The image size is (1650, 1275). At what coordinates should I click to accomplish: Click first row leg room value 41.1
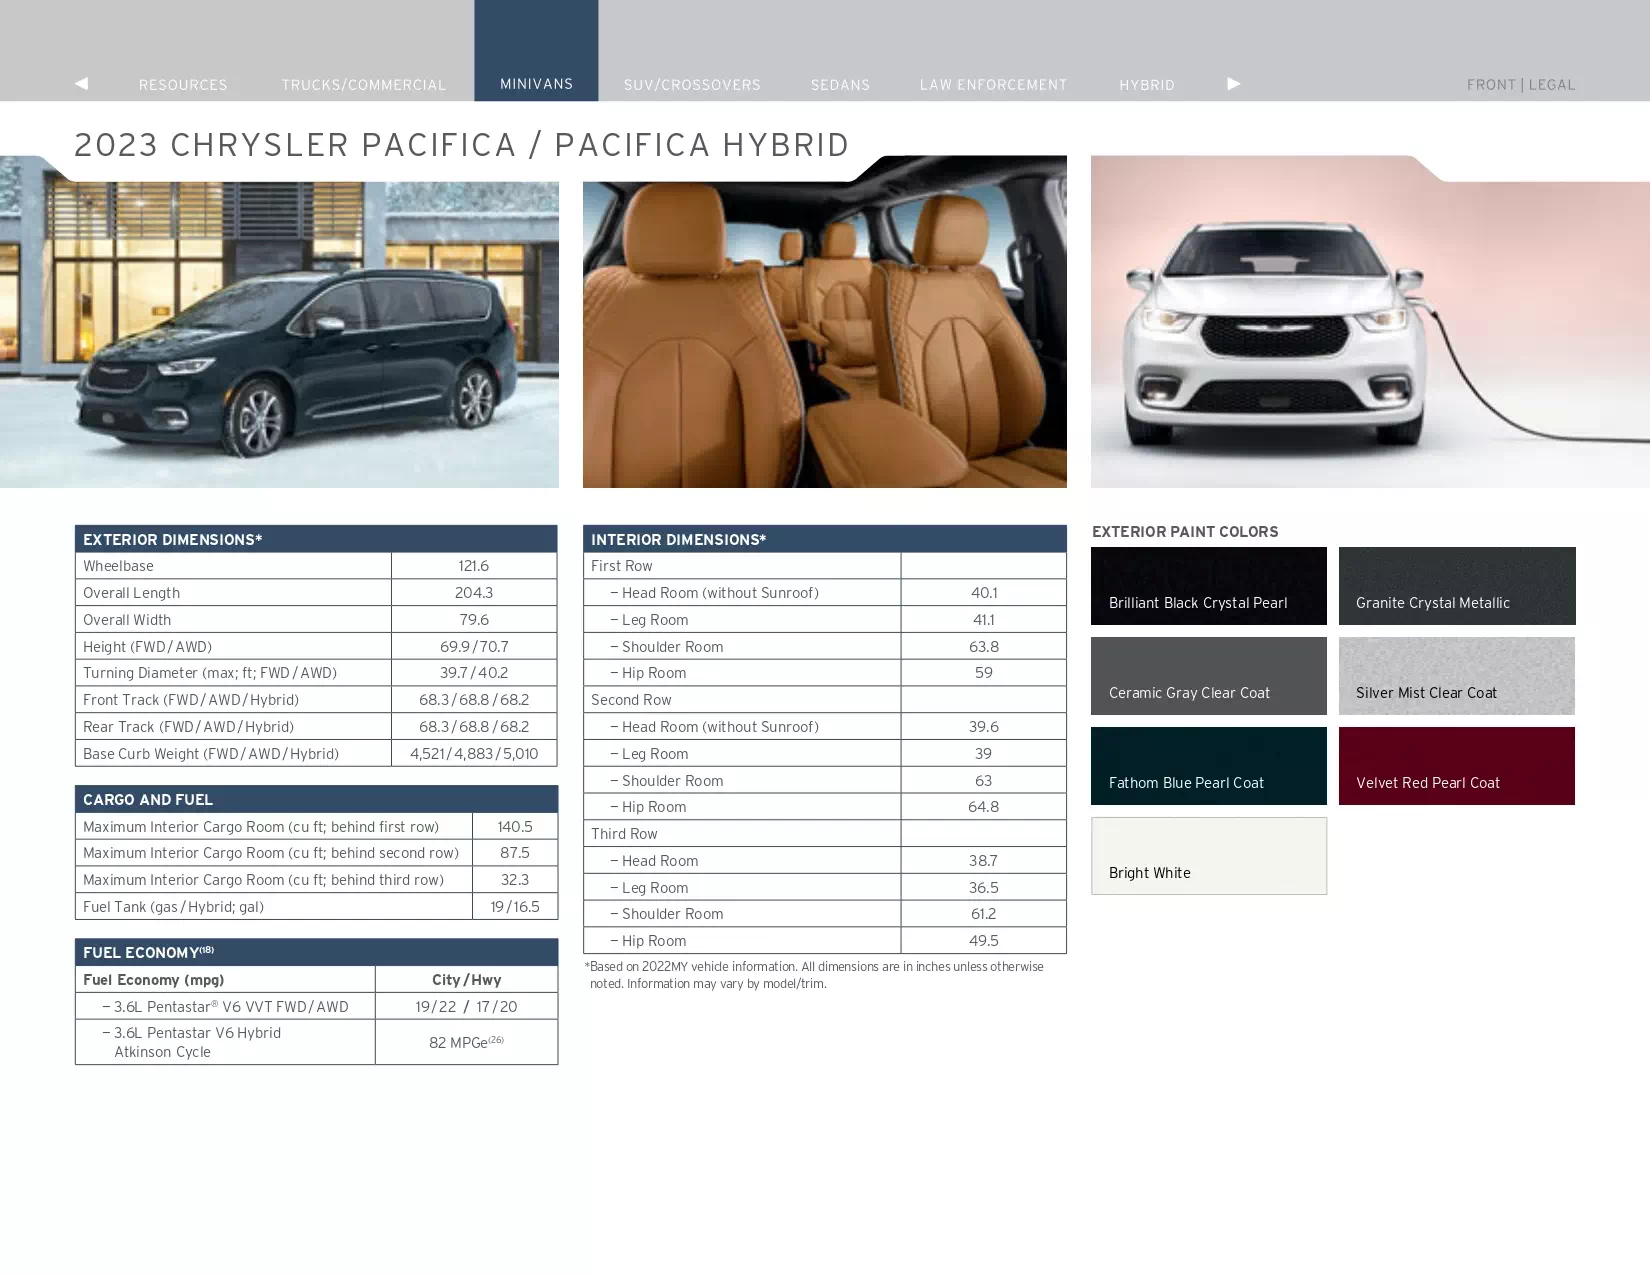[x=984, y=620]
